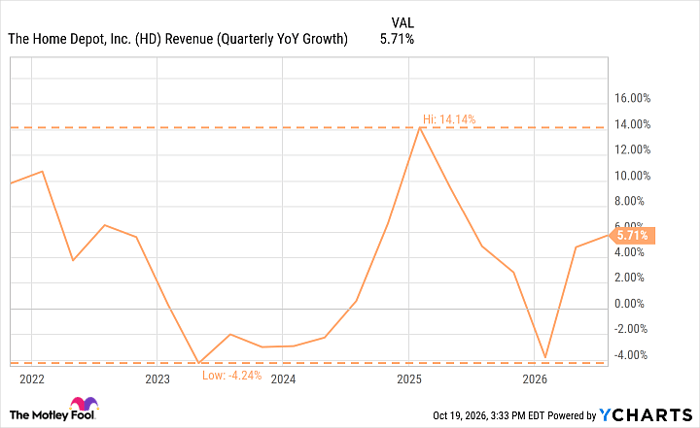Image resolution: width=700 pixels, height=428 pixels.
Task: Click the 8.00% y-axis label
Action: pyautogui.click(x=629, y=201)
